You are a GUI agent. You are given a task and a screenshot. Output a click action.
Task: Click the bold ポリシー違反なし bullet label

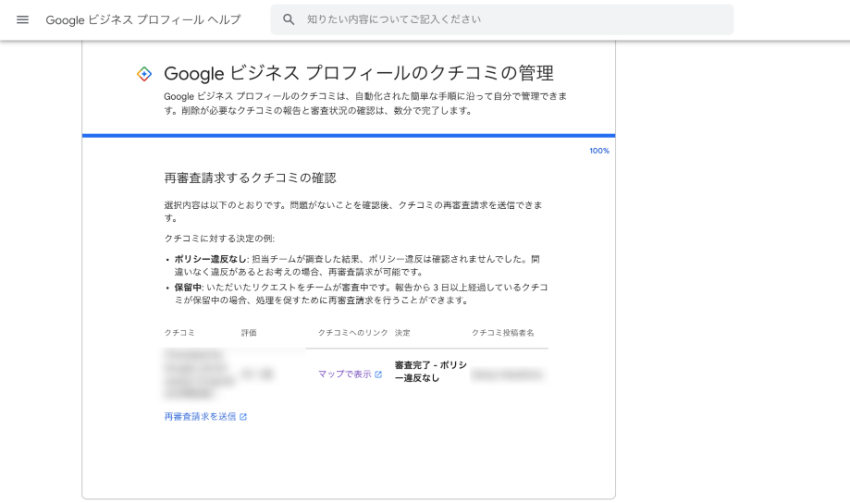[210, 259]
